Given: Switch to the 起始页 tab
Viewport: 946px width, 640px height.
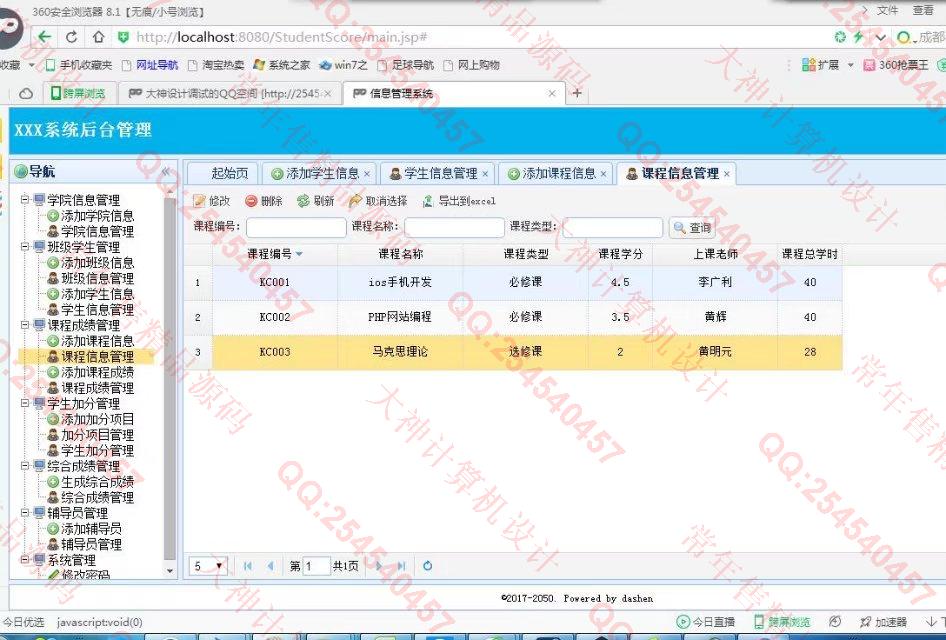Looking at the screenshot, I should [224, 174].
